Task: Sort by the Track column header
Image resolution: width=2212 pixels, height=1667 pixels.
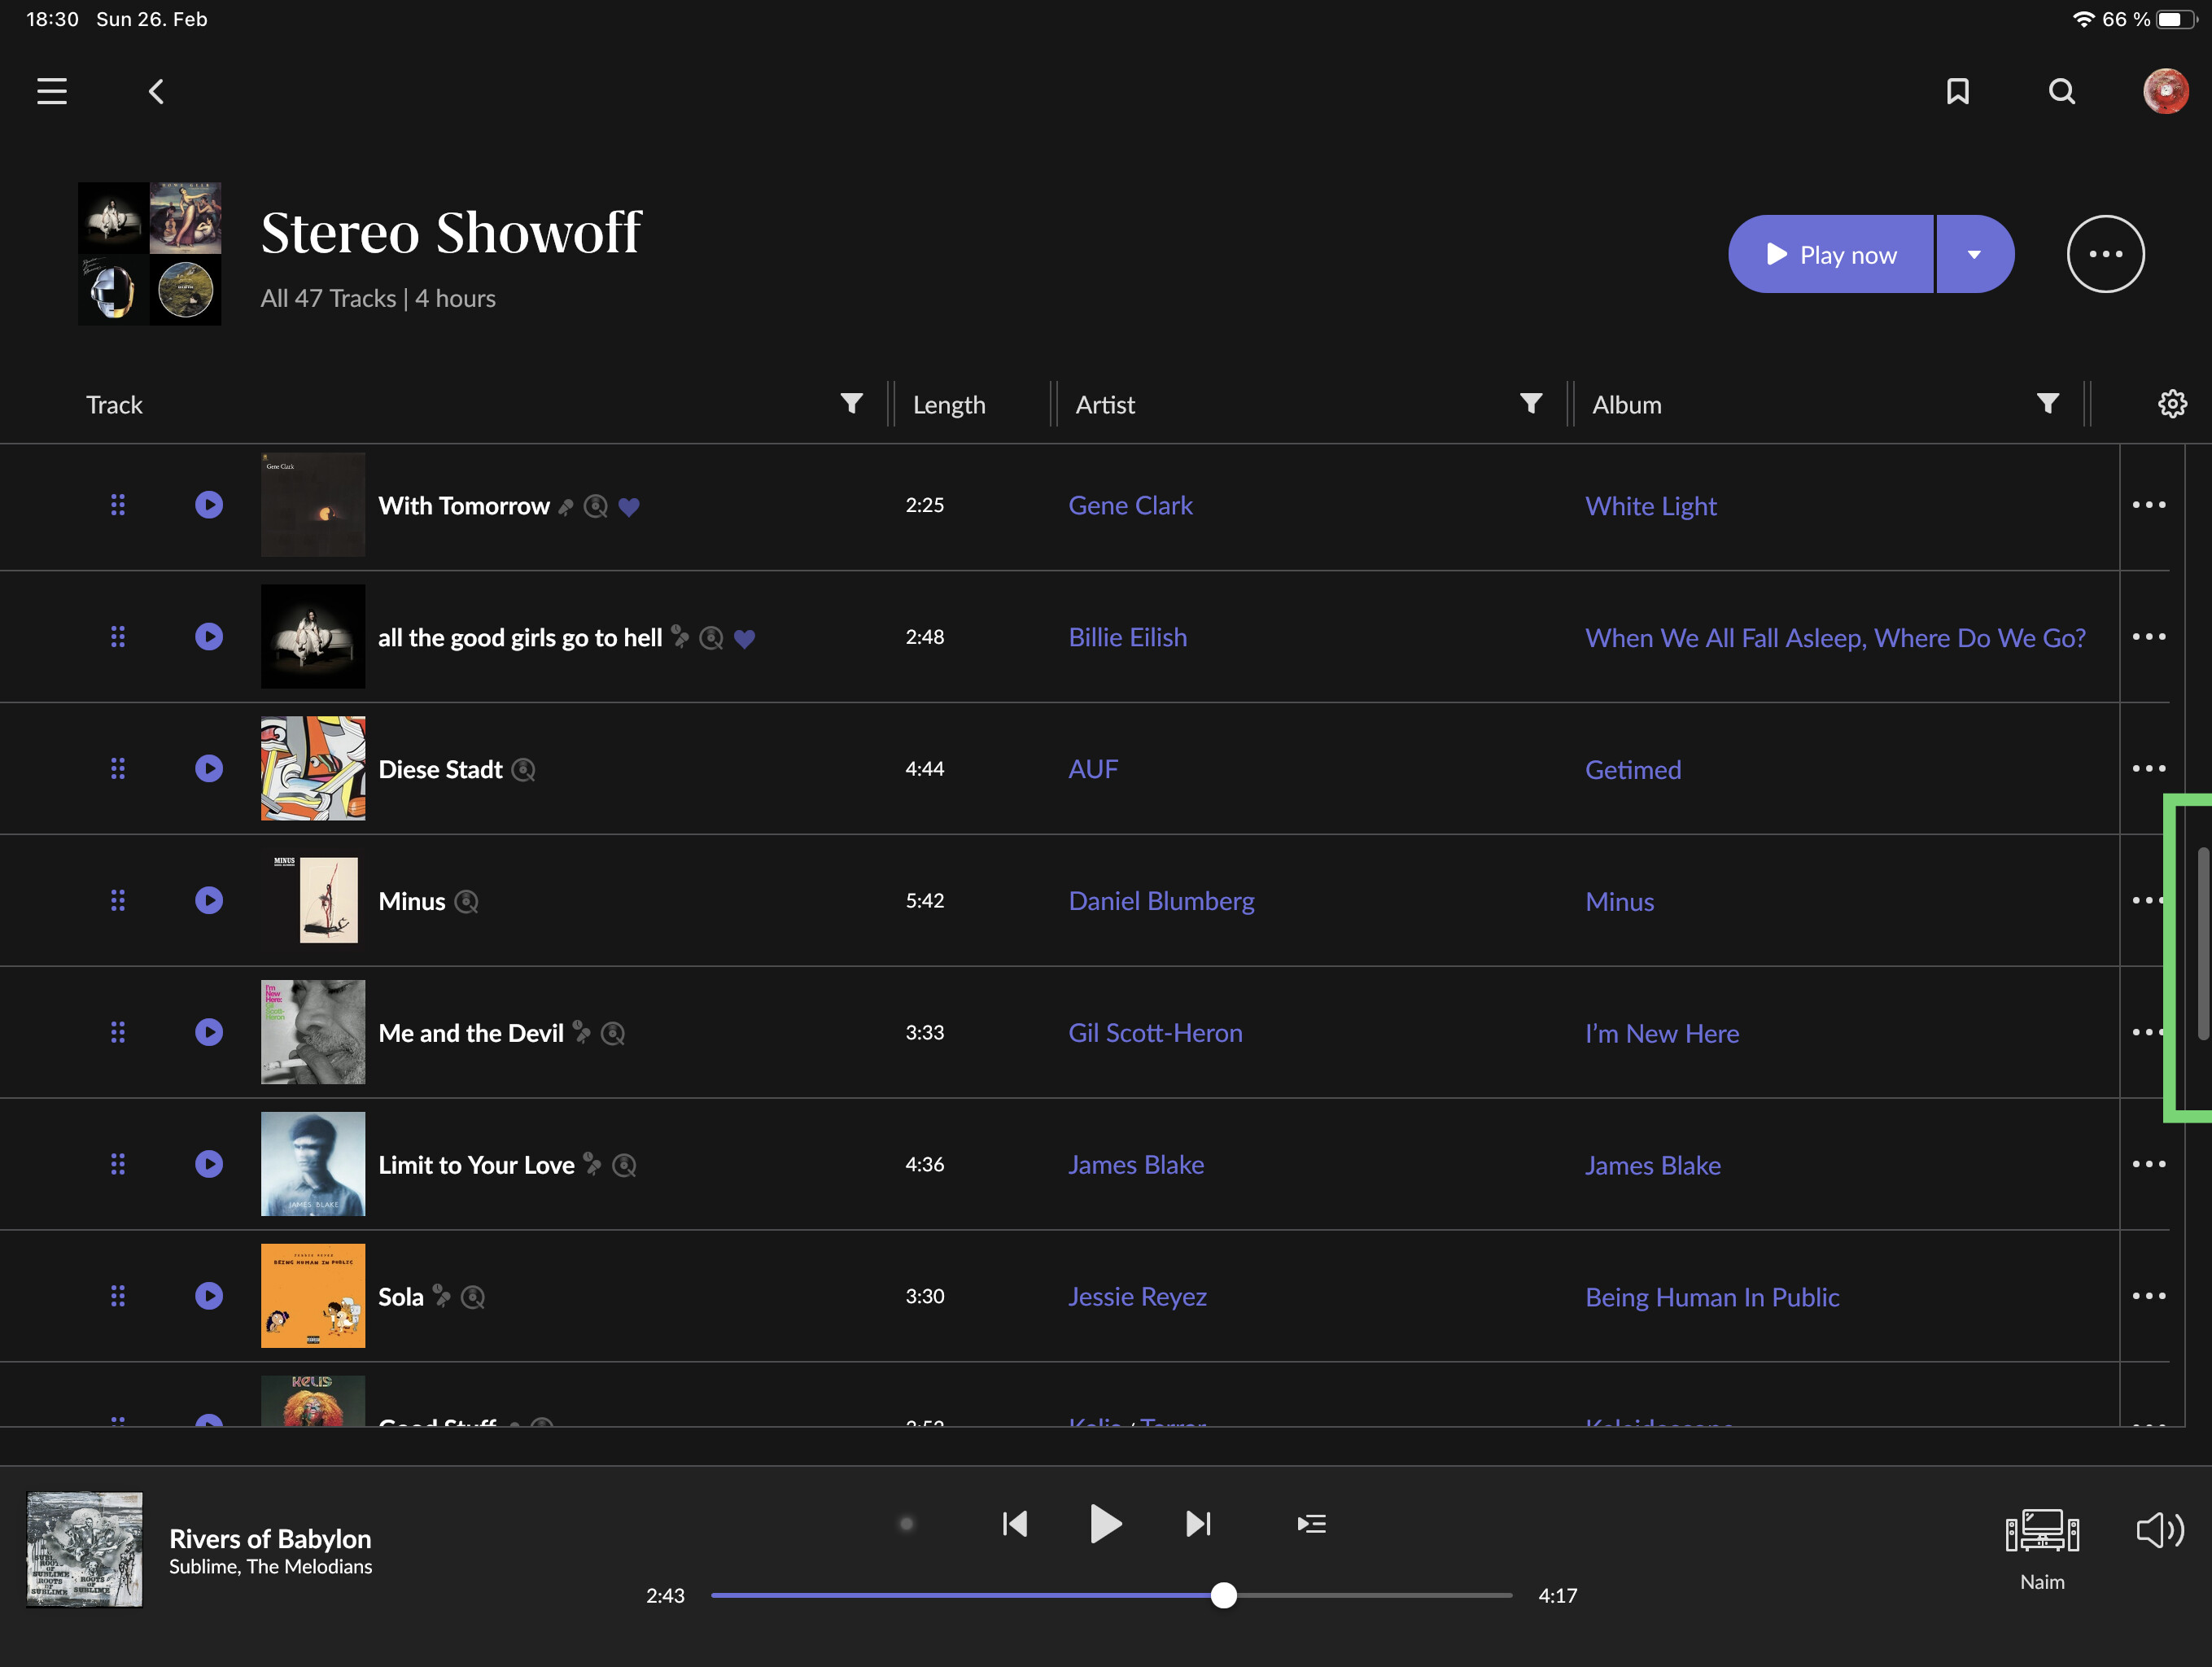Action: 114,405
